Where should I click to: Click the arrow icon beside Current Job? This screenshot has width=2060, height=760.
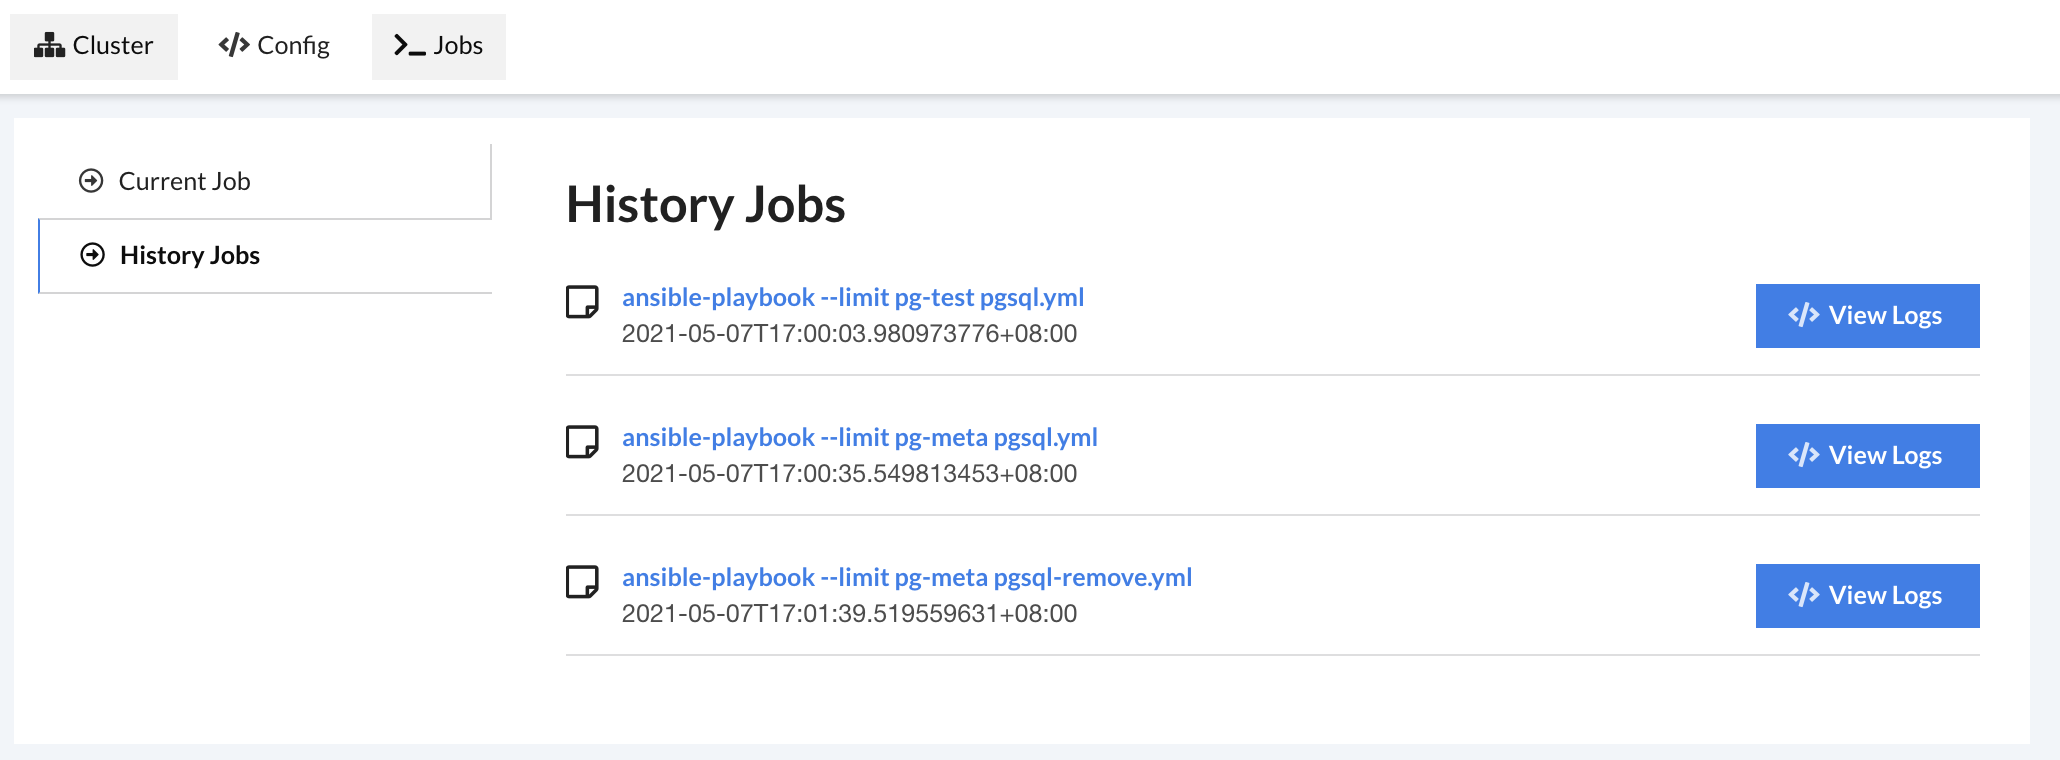(x=91, y=181)
